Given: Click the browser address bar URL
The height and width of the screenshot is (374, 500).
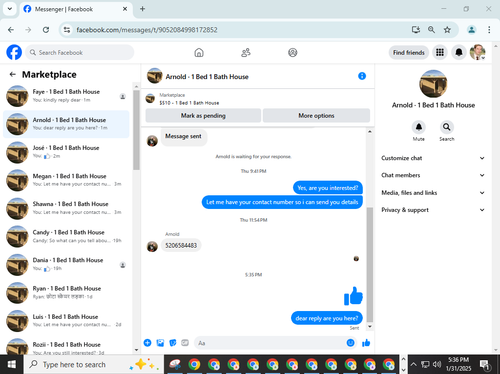Looking at the screenshot, I should [147, 30].
